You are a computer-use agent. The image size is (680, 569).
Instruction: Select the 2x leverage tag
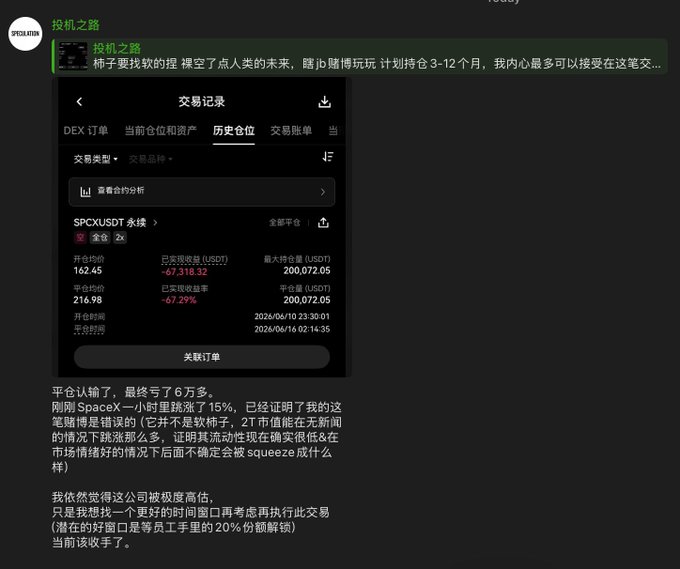click(120, 237)
